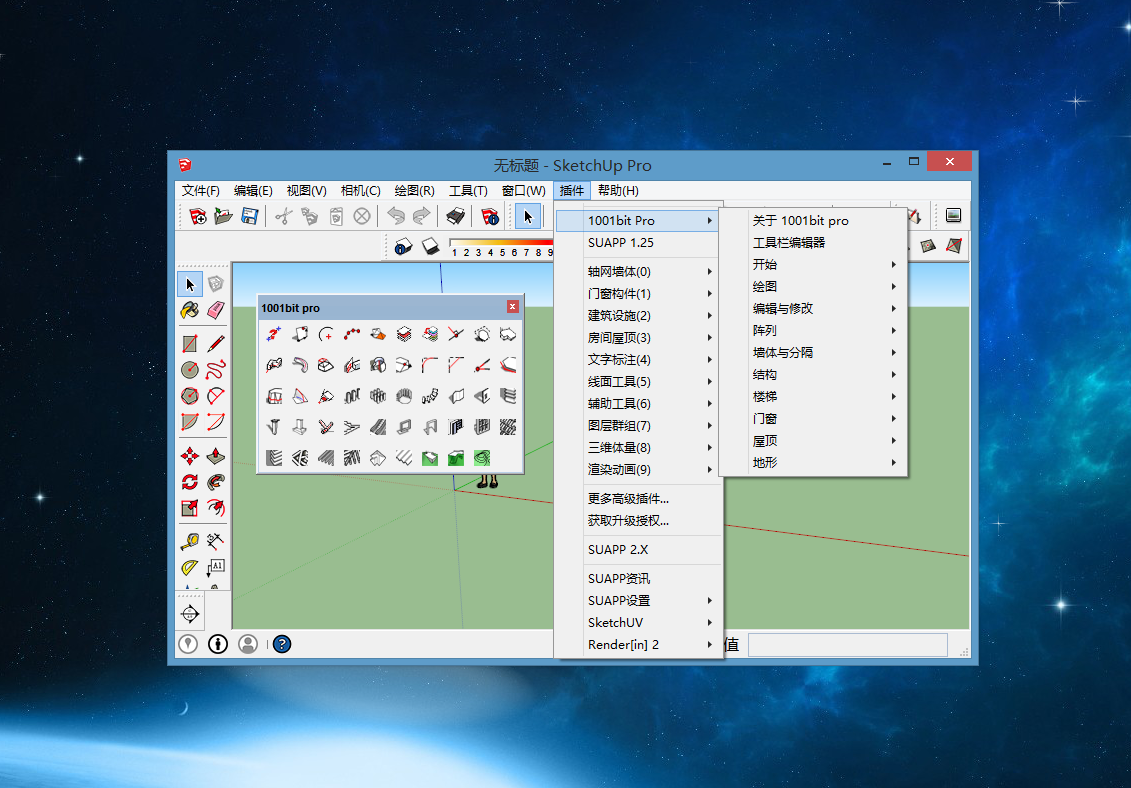Select the Pencil line tool
Screen dimensions: 1131x788
click(x=216, y=343)
